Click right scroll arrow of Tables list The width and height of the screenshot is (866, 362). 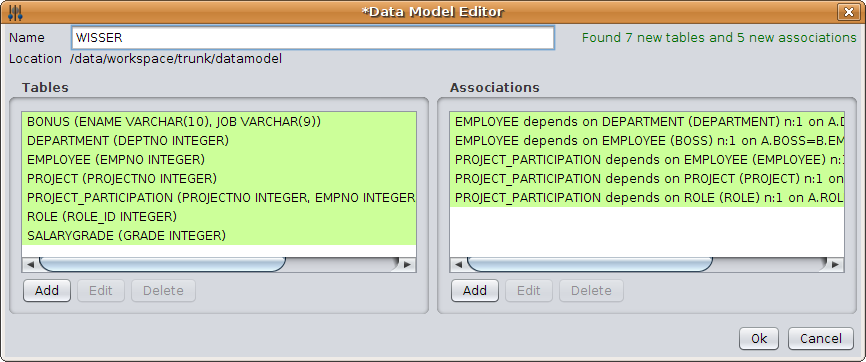[x=408, y=265]
